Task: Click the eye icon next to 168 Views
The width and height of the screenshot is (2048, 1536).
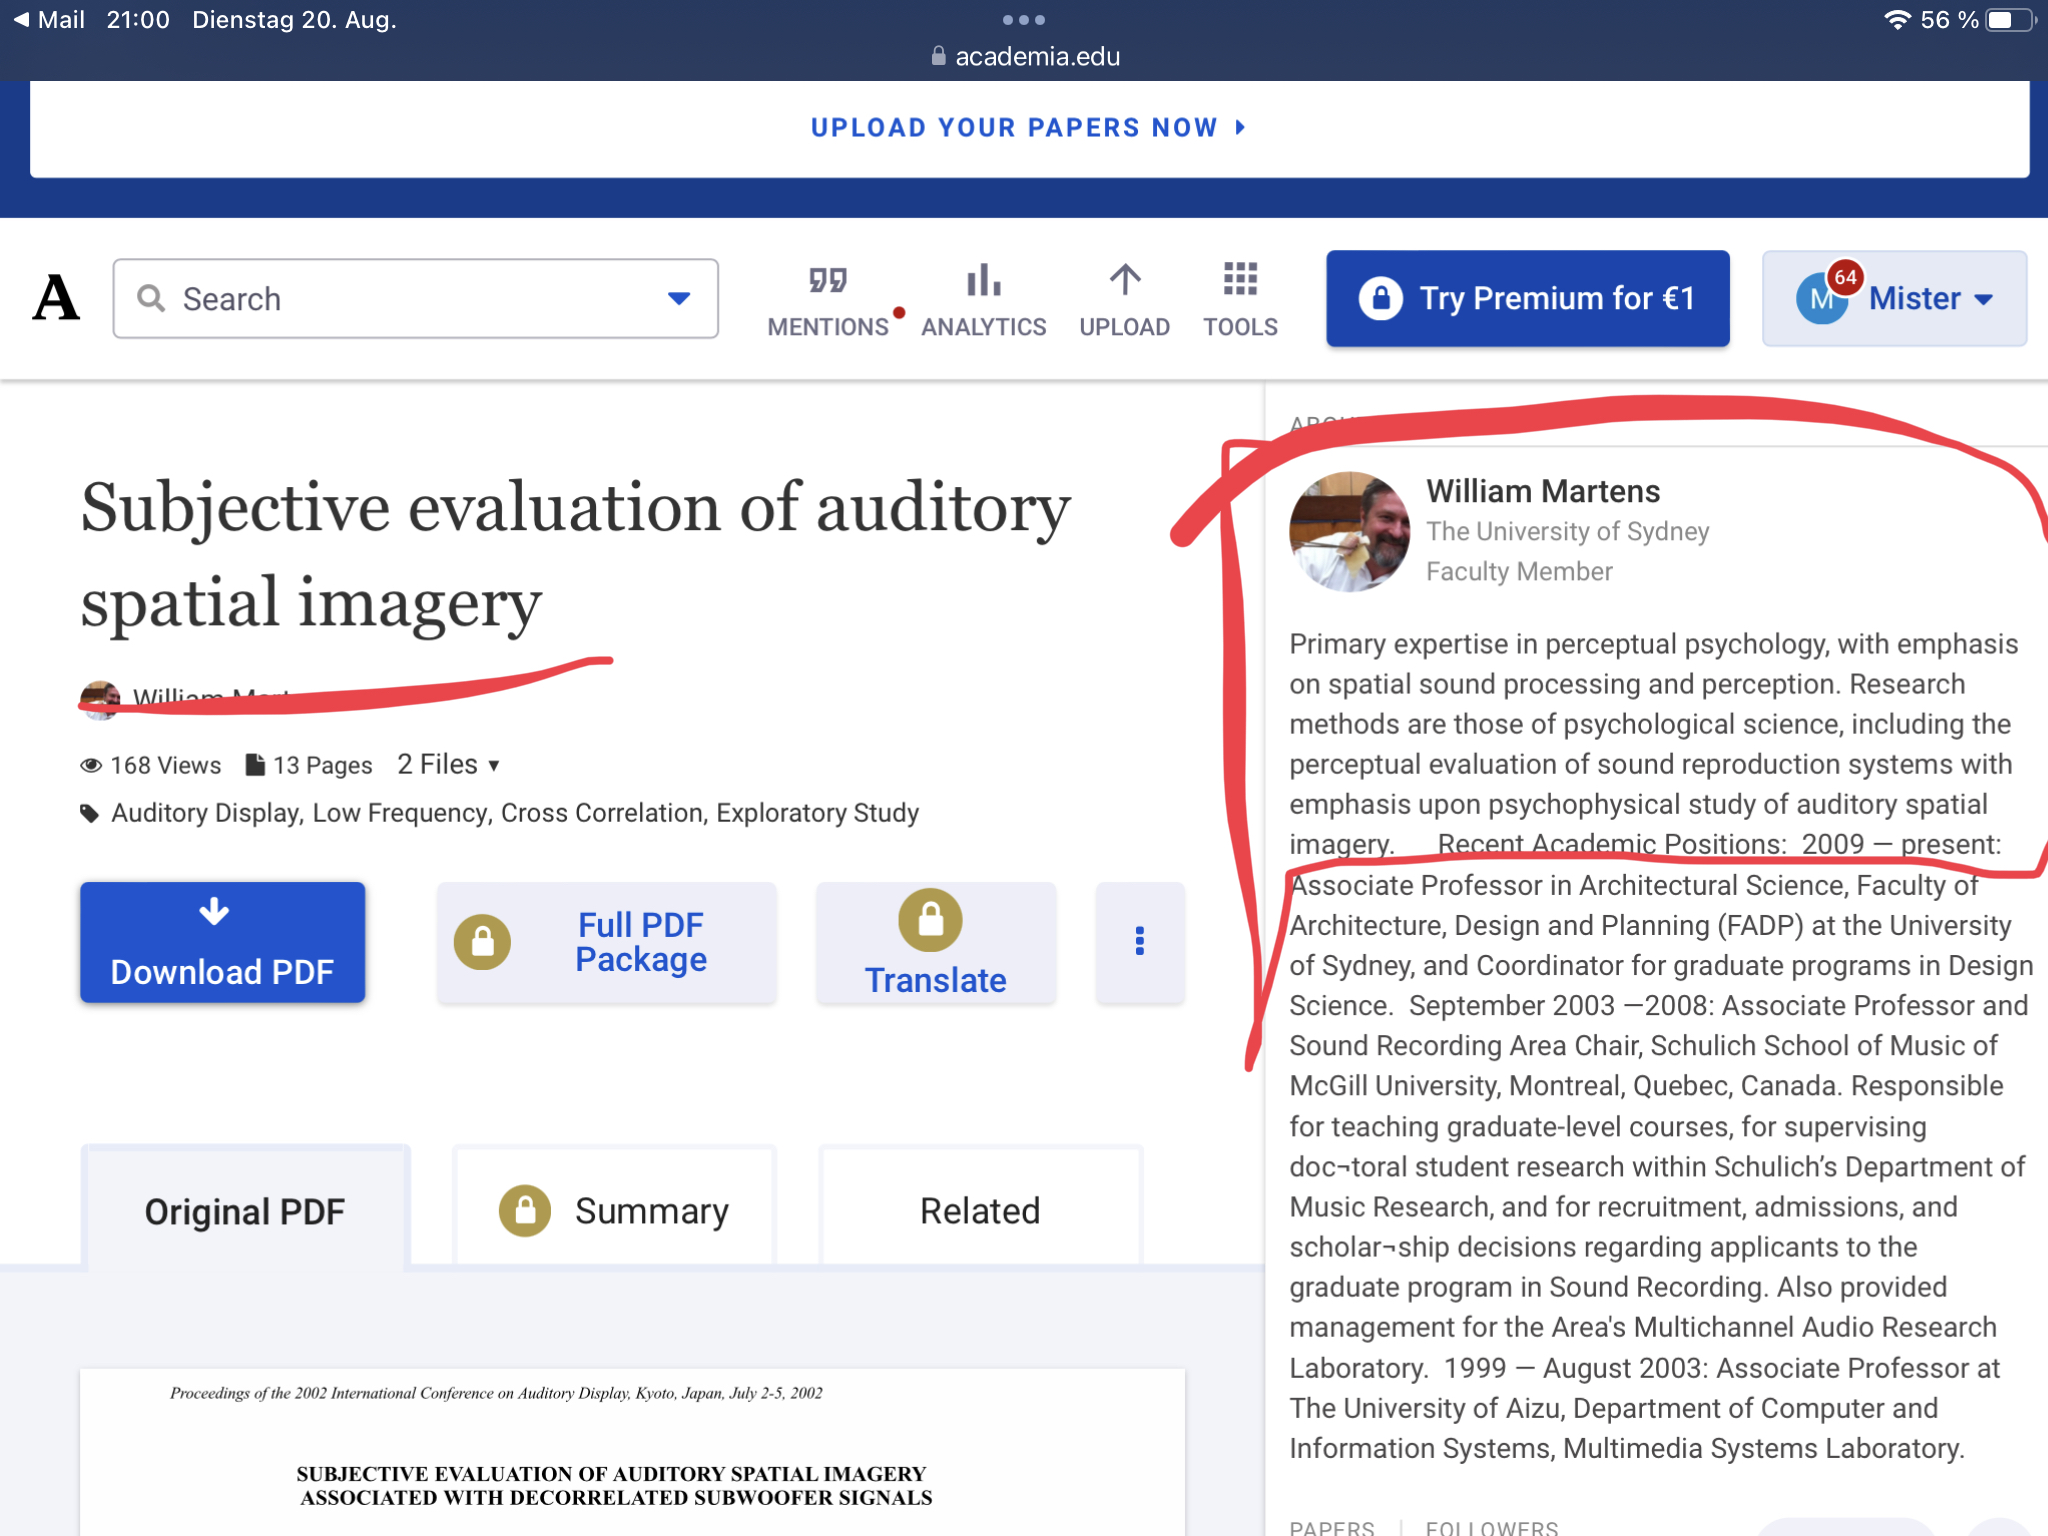Action: tap(91, 766)
